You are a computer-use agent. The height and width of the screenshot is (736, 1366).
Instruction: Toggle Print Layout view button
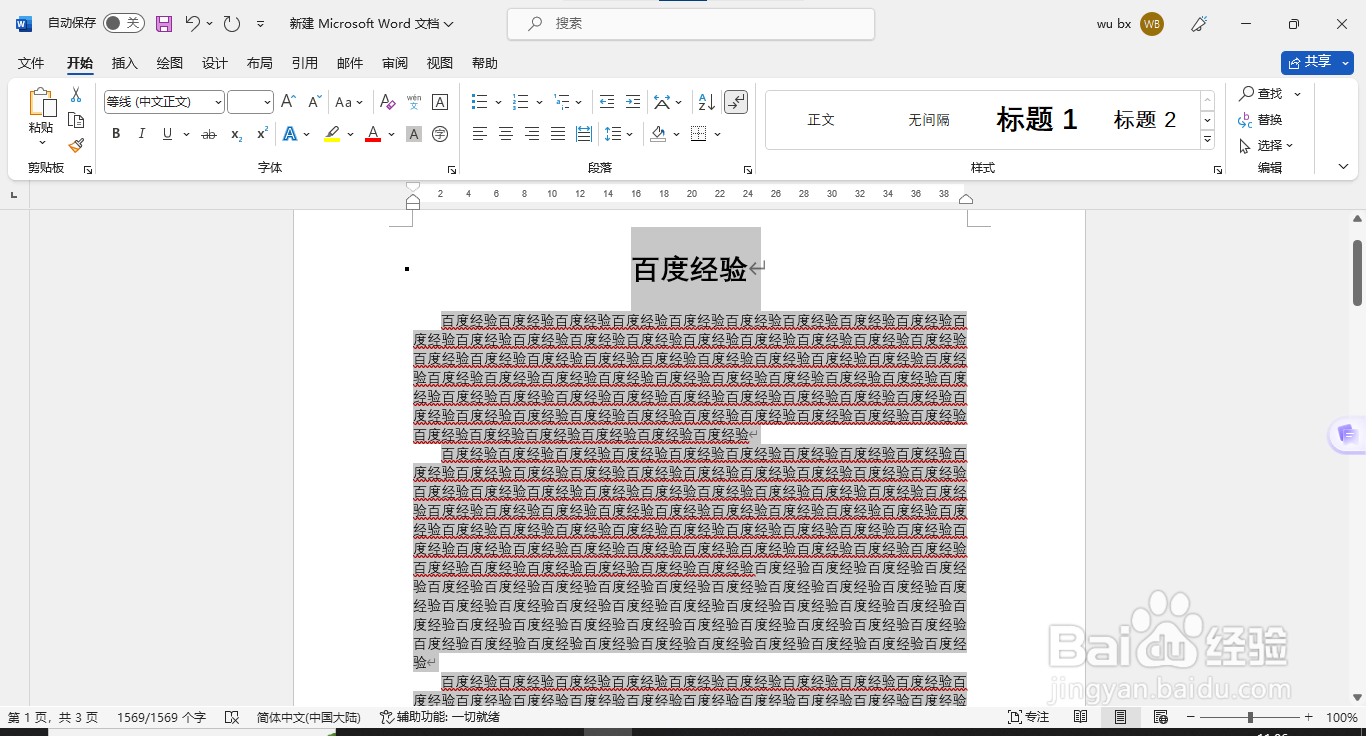[1120, 717]
